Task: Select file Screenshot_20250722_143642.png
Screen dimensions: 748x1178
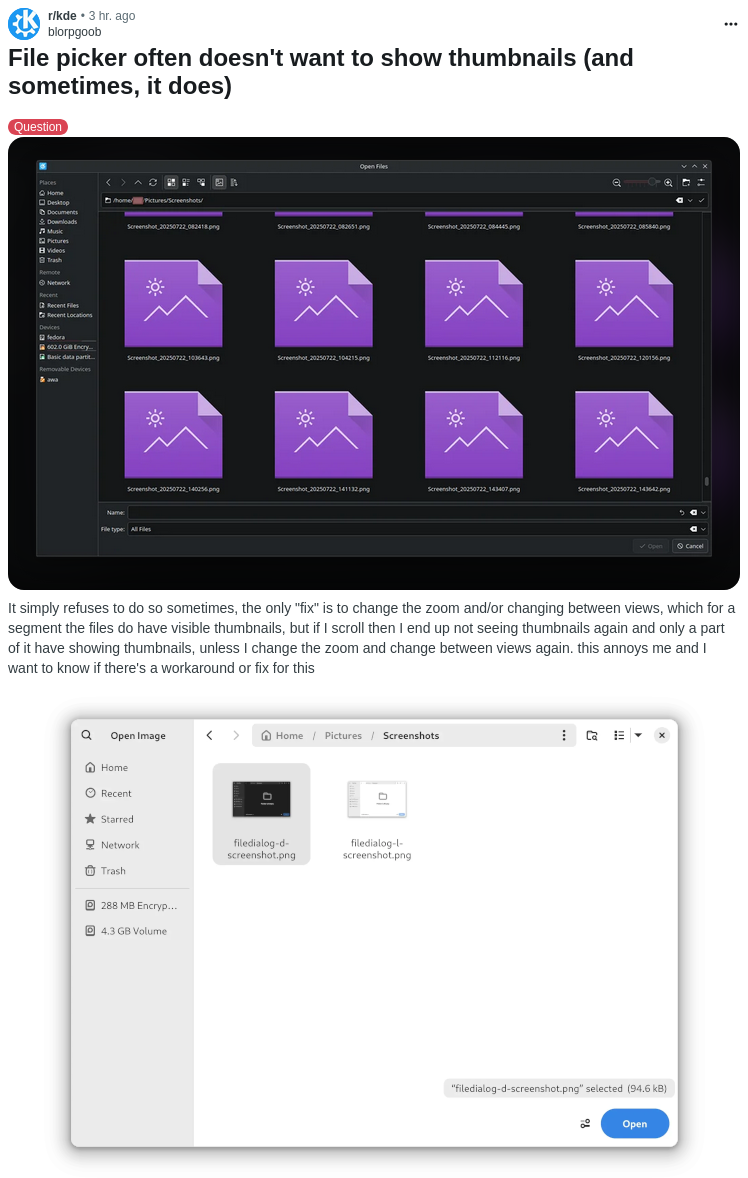Action: click(x=624, y=442)
